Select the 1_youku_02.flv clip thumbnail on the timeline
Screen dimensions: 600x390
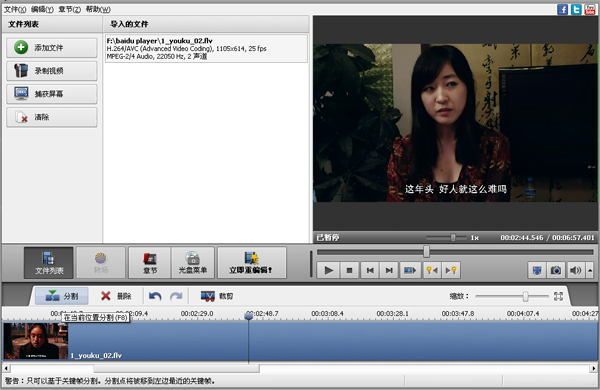tap(36, 341)
